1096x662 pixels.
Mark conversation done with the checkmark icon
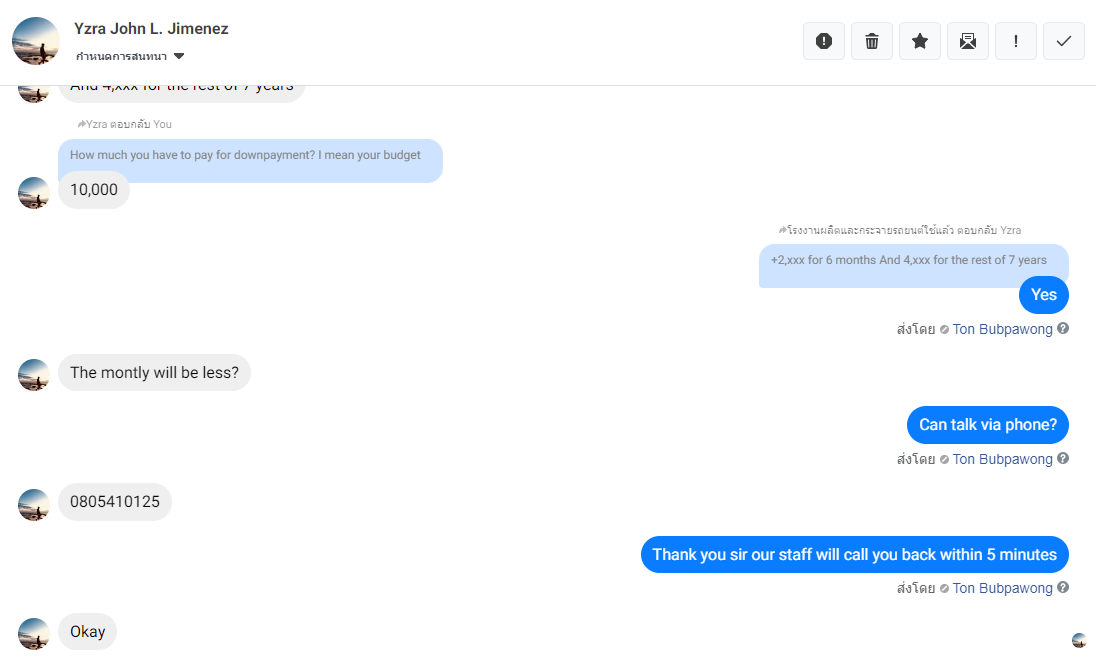tap(1064, 41)
